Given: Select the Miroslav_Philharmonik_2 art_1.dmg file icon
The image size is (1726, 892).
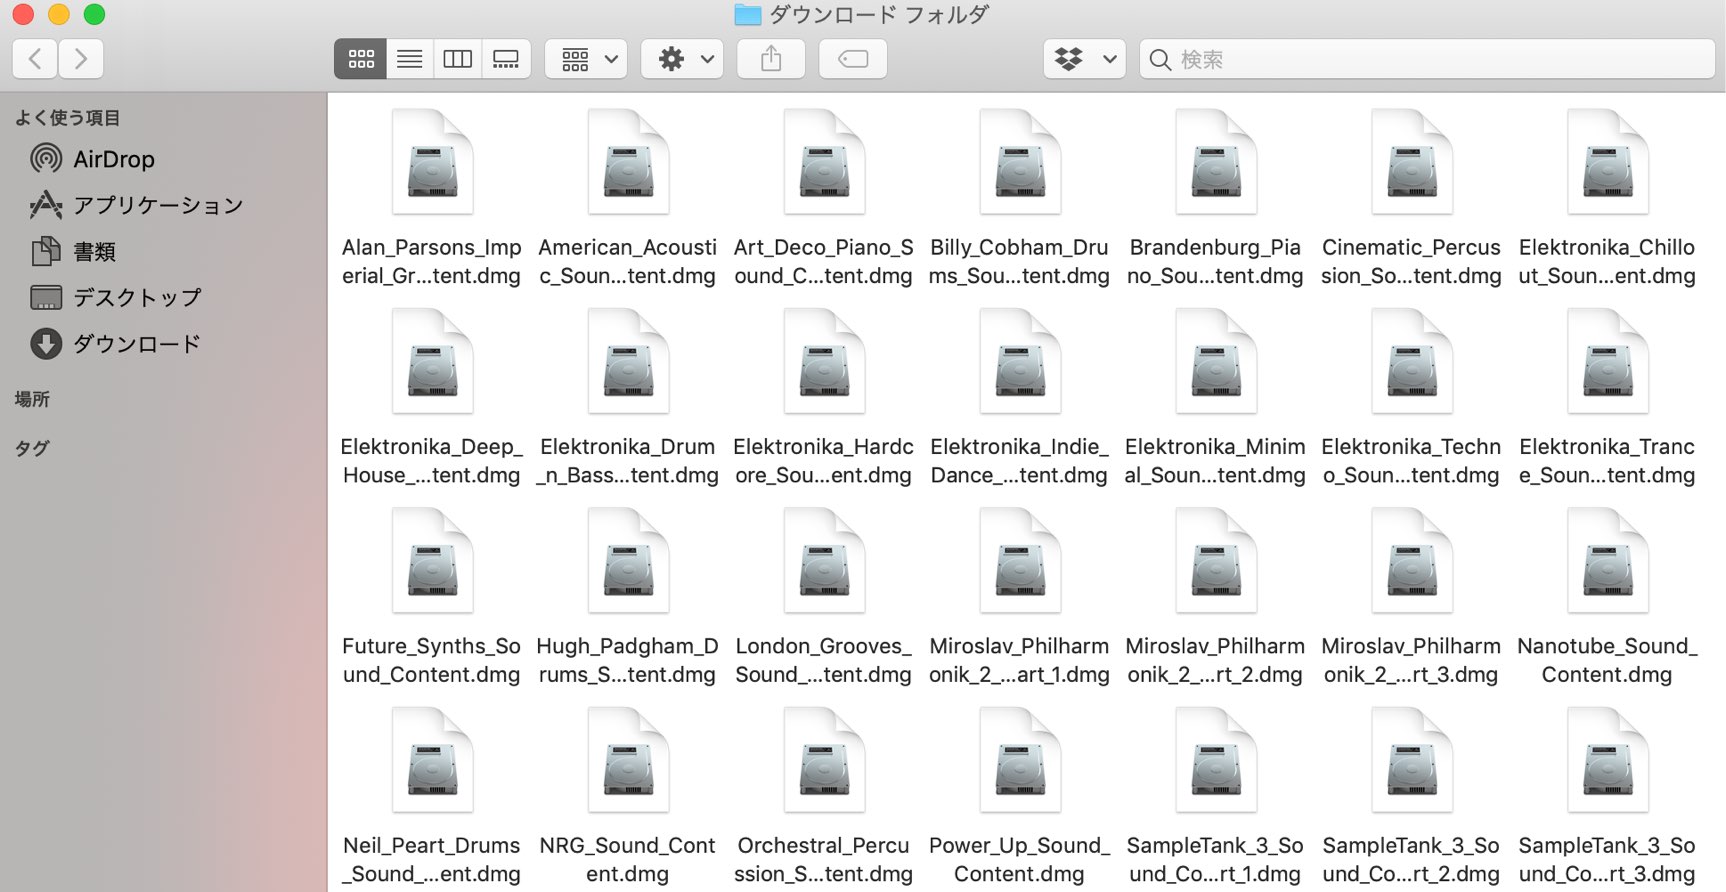Looking at the screenshot, I should click(1020, 561).
